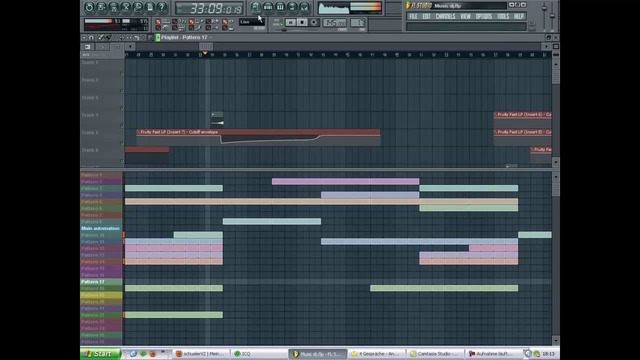
Task: Toggle Track 6 mute dot
Action: coord(122,161)
